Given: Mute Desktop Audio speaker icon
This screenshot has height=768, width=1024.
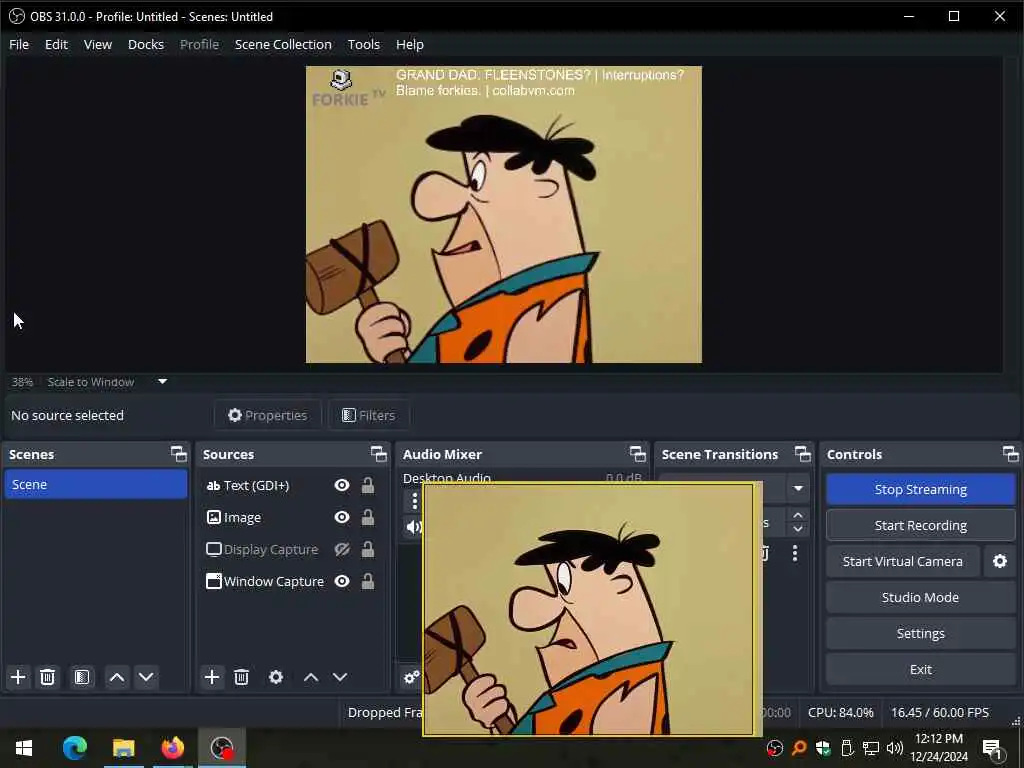Looking at the screenshot, I should (x=413, y=526).
